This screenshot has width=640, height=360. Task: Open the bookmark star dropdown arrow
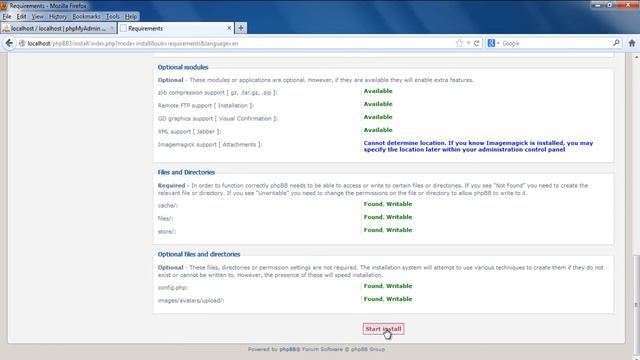pos(468,43)
